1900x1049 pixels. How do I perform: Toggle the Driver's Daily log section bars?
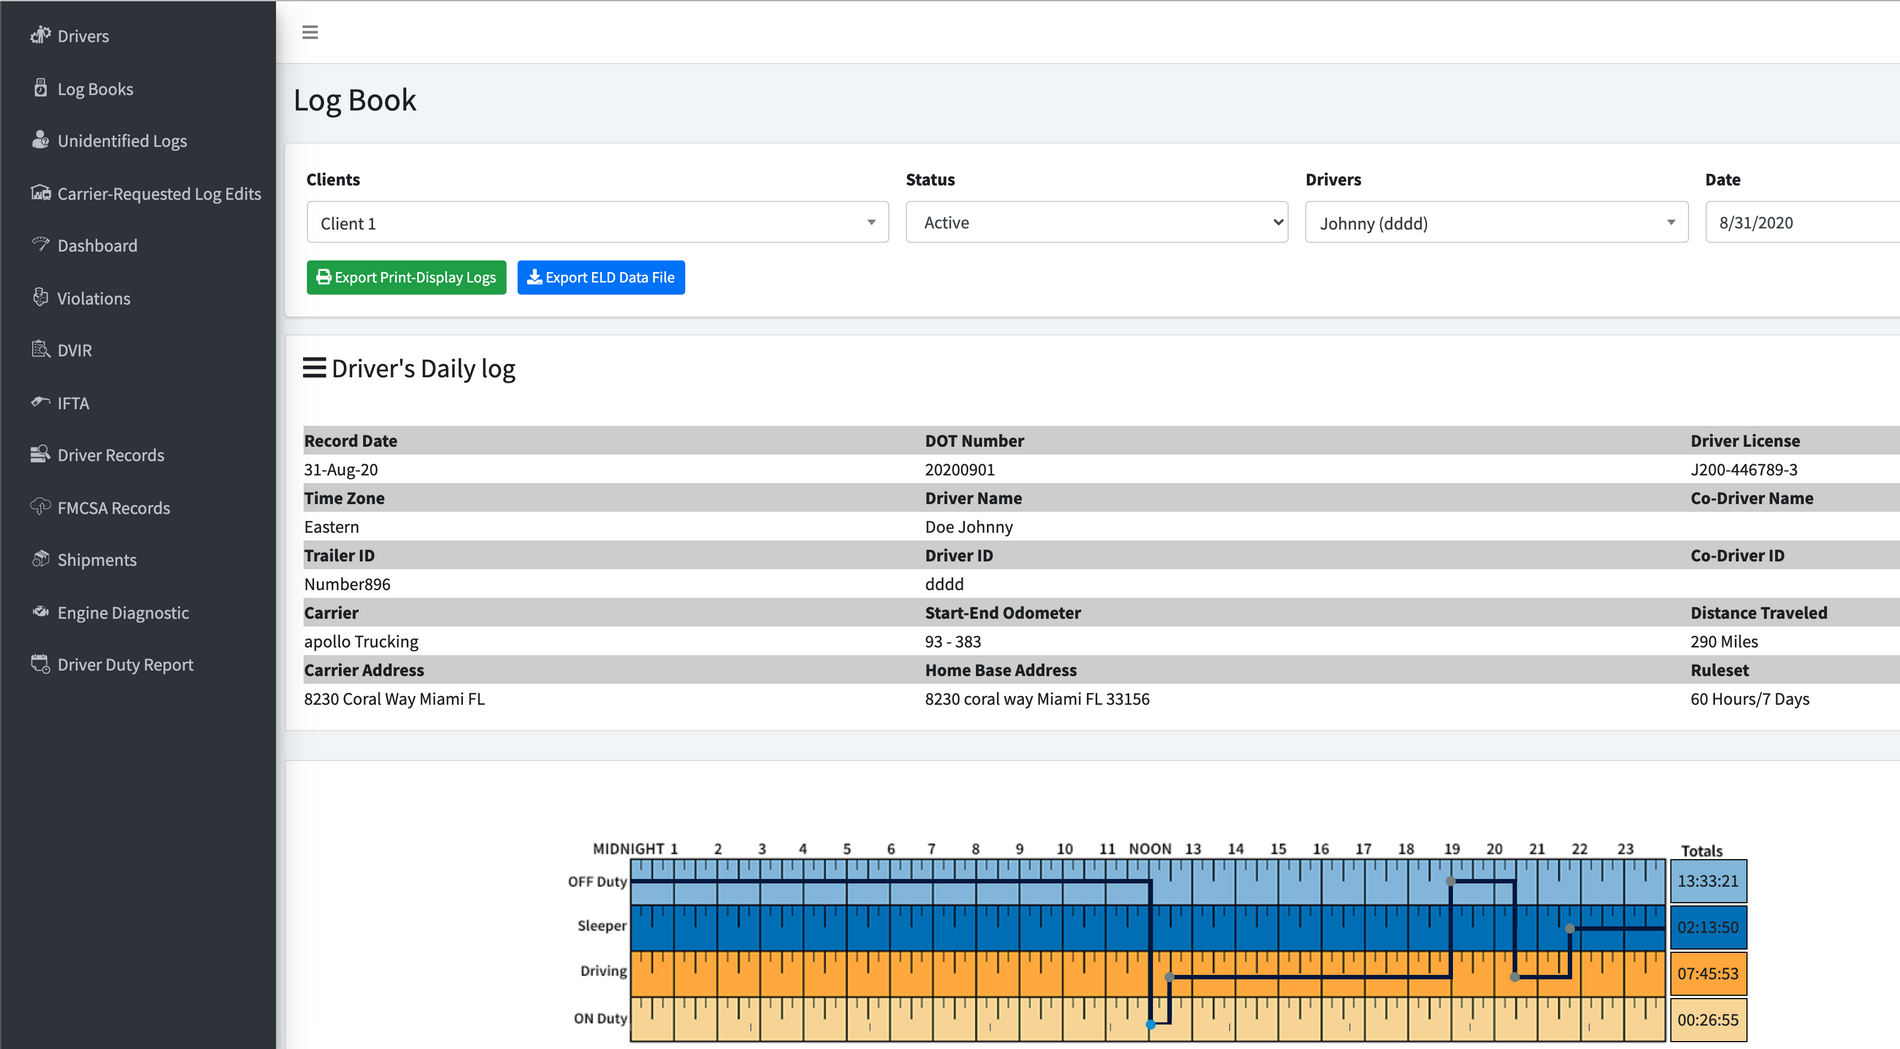(x=314, y=368)
